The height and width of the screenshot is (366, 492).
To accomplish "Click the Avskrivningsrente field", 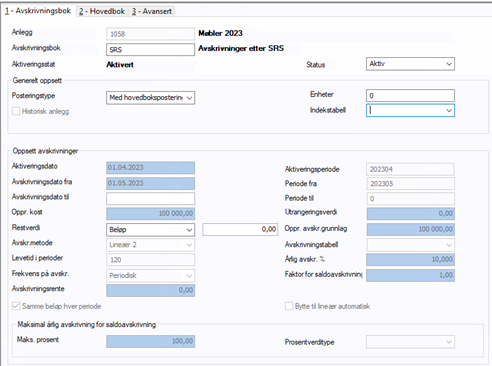I will pyautogui.click(x=150, y=290).
